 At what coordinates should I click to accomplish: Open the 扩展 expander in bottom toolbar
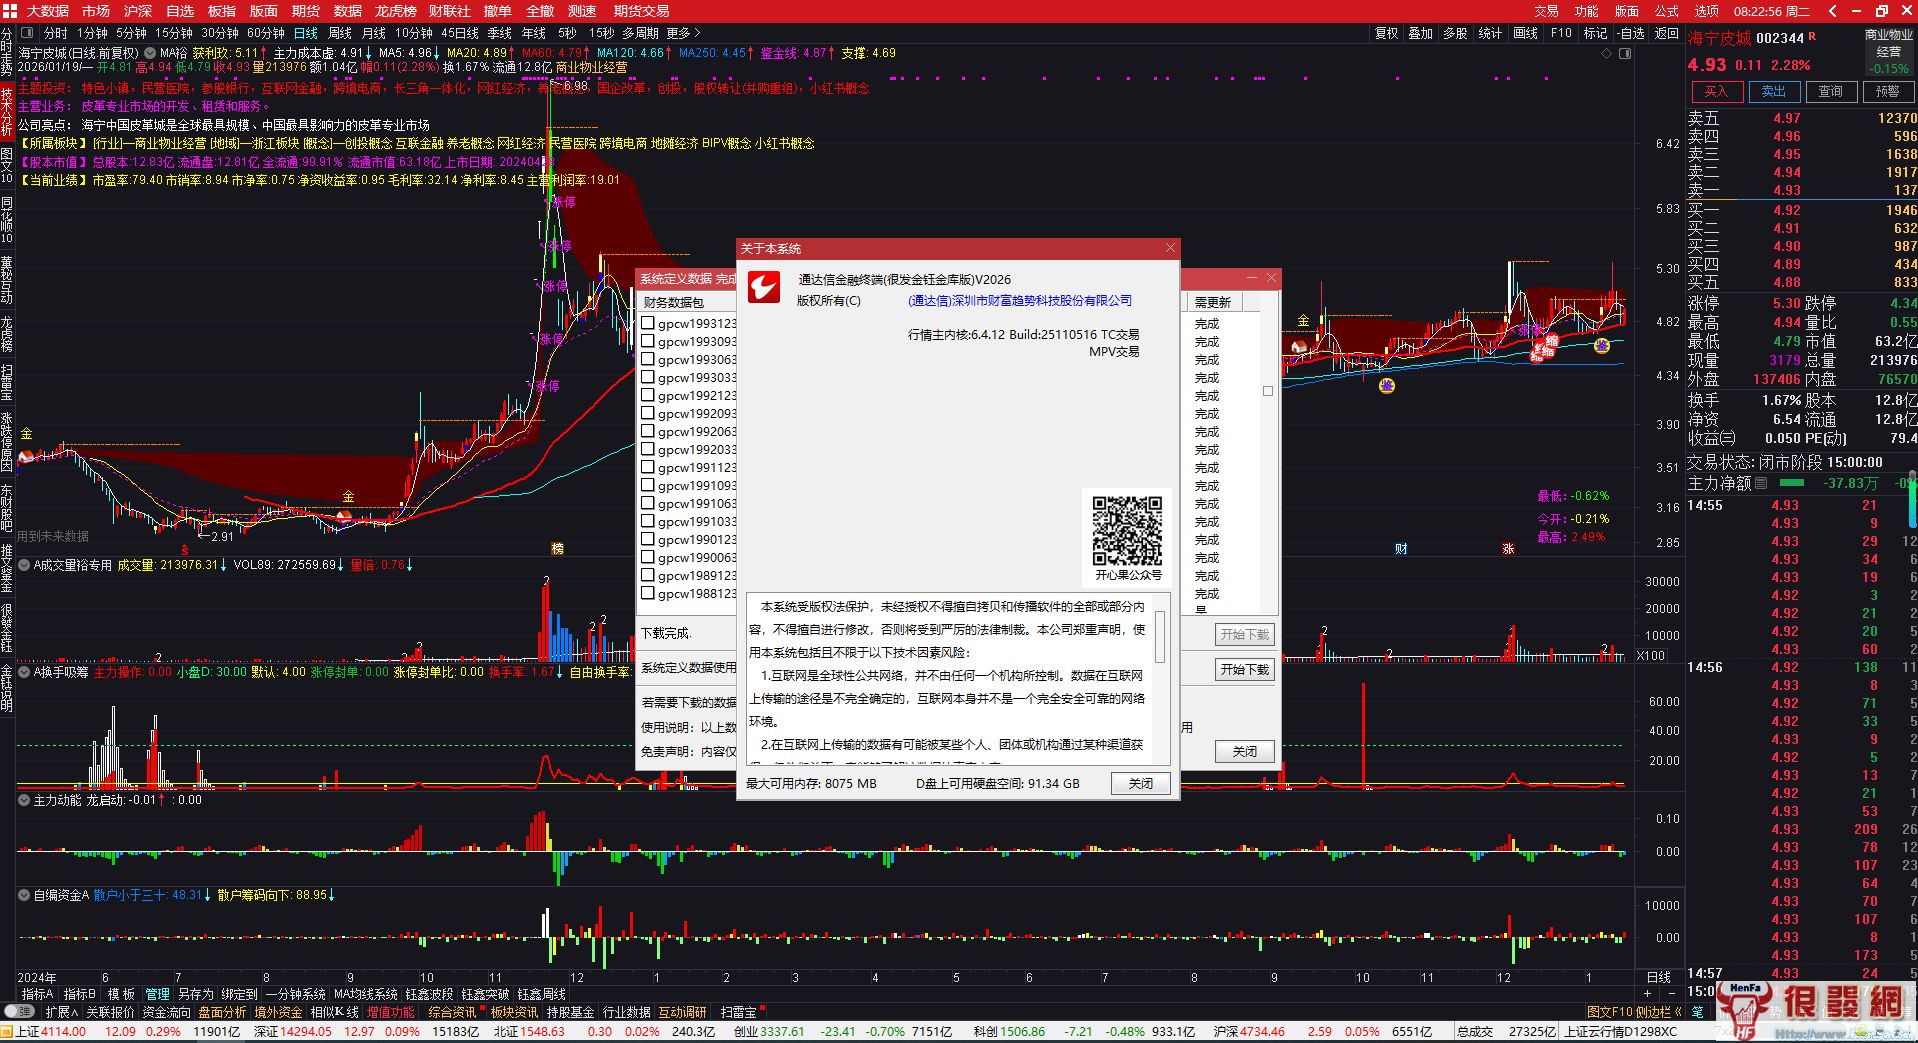[60, 1012]
